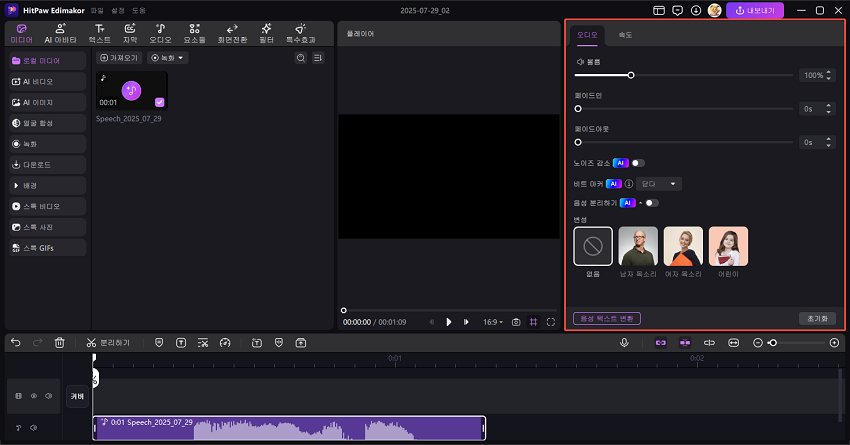Viewport: 850px width, 445px height.
Task: Select 얼굴 합성 face swap in sidebar
Action: (47, 123)
